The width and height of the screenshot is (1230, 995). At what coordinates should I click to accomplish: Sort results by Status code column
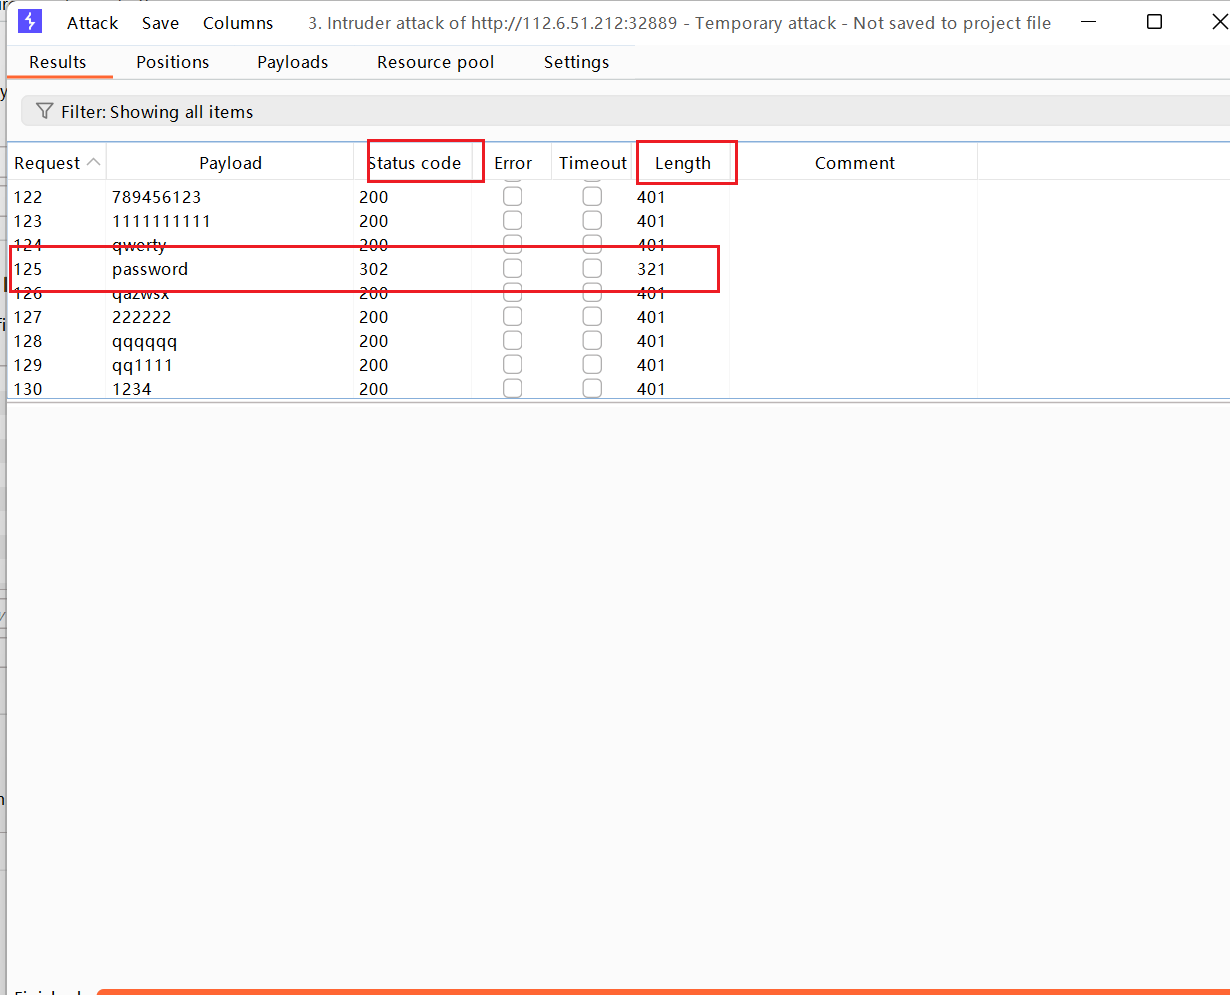414,163
